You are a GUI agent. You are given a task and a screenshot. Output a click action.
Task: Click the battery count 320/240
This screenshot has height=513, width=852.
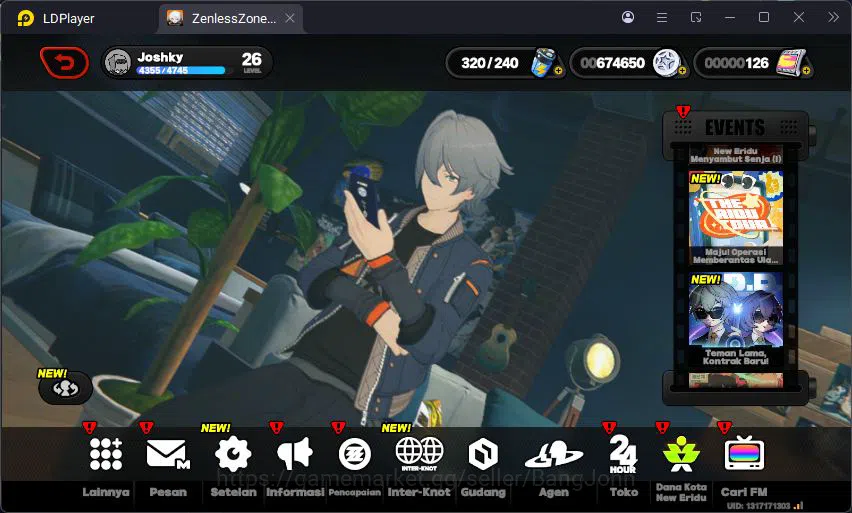click(490, 63)
